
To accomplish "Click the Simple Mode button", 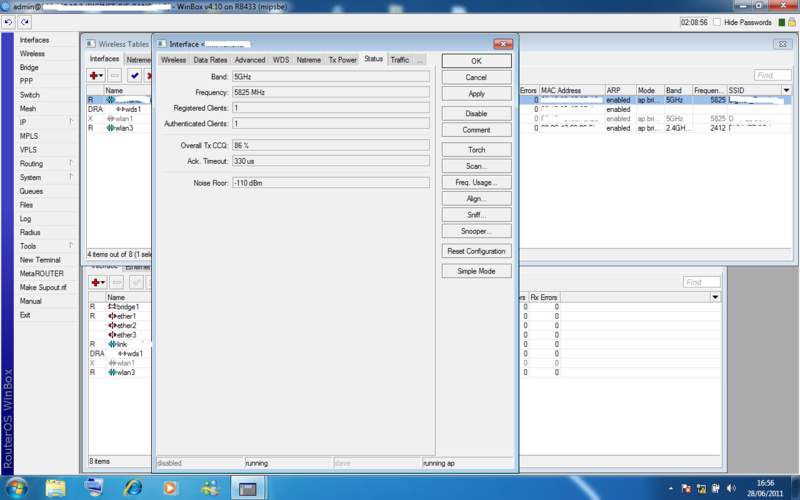I will (x=476, y=271).
